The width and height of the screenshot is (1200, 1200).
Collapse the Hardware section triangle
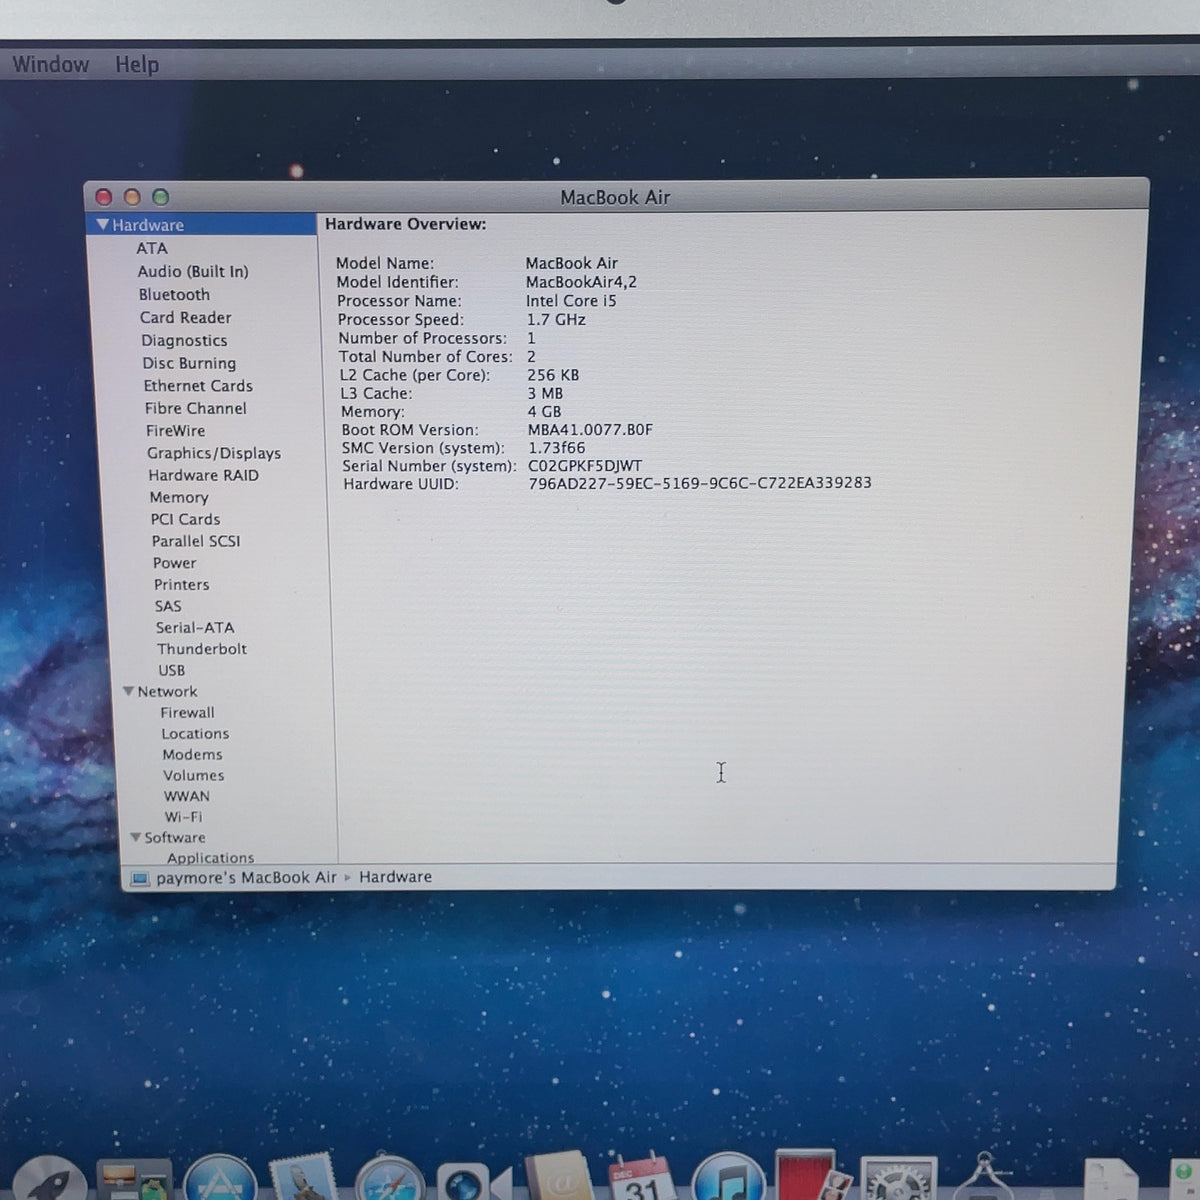(102, 225)
